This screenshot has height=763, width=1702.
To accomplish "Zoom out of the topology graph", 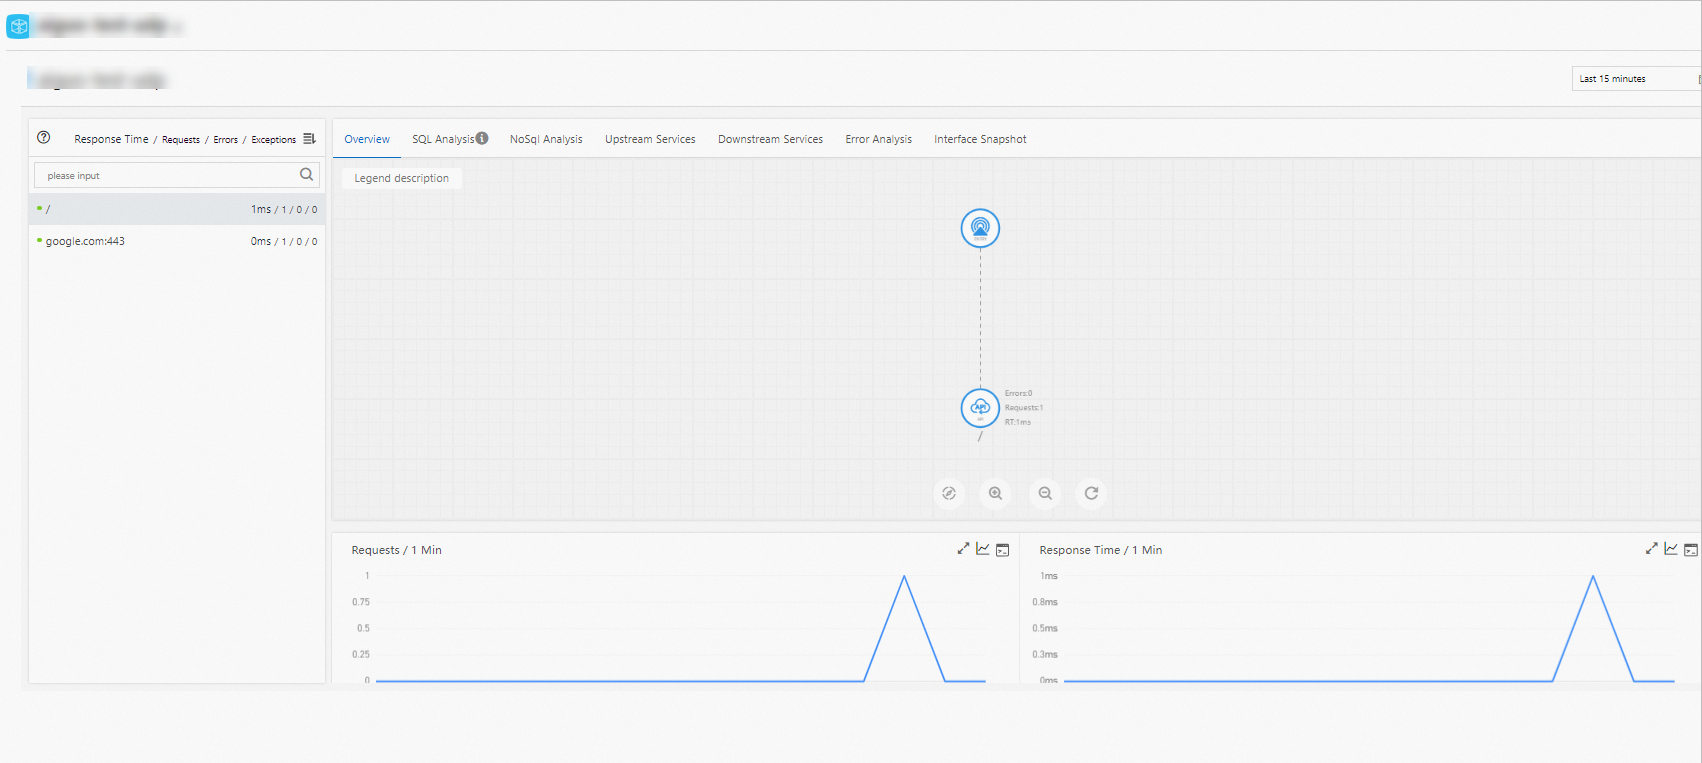I will (x=1045, y=493).
